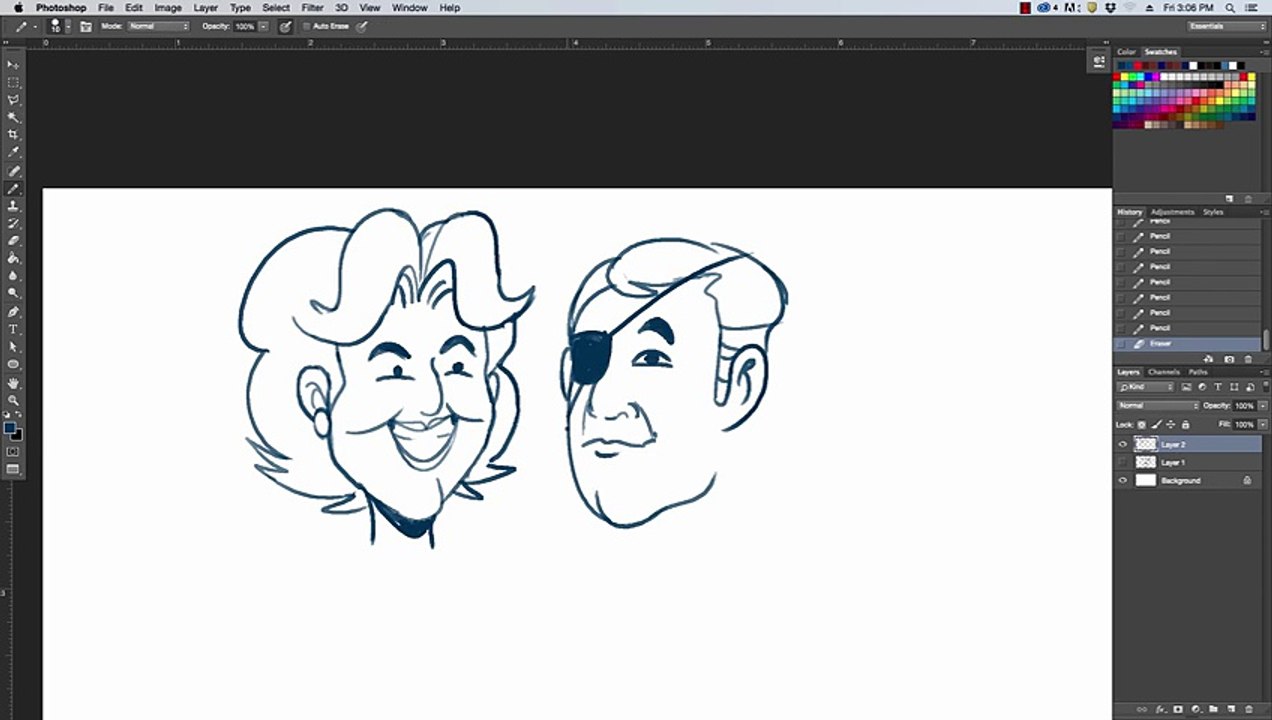
Task: Change the screen mode
Action: tap(13, 469)
